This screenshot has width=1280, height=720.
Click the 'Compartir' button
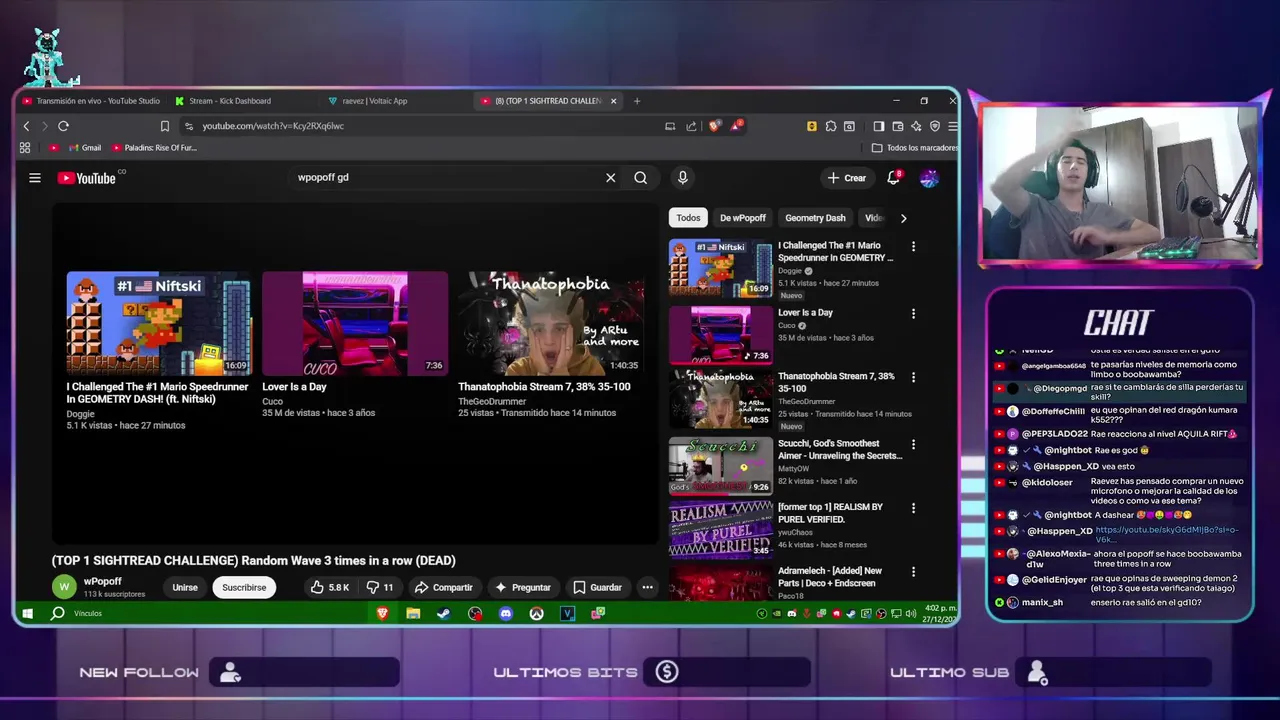pyautogui.click(x=443, y=587)
